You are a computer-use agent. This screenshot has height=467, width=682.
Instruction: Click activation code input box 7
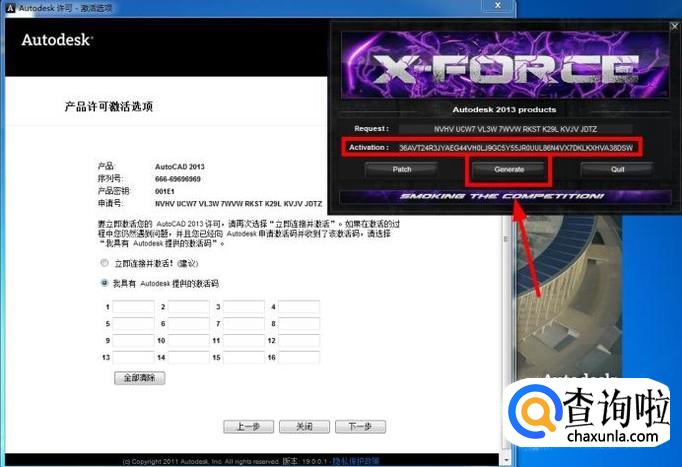click(x=244, y=324)
